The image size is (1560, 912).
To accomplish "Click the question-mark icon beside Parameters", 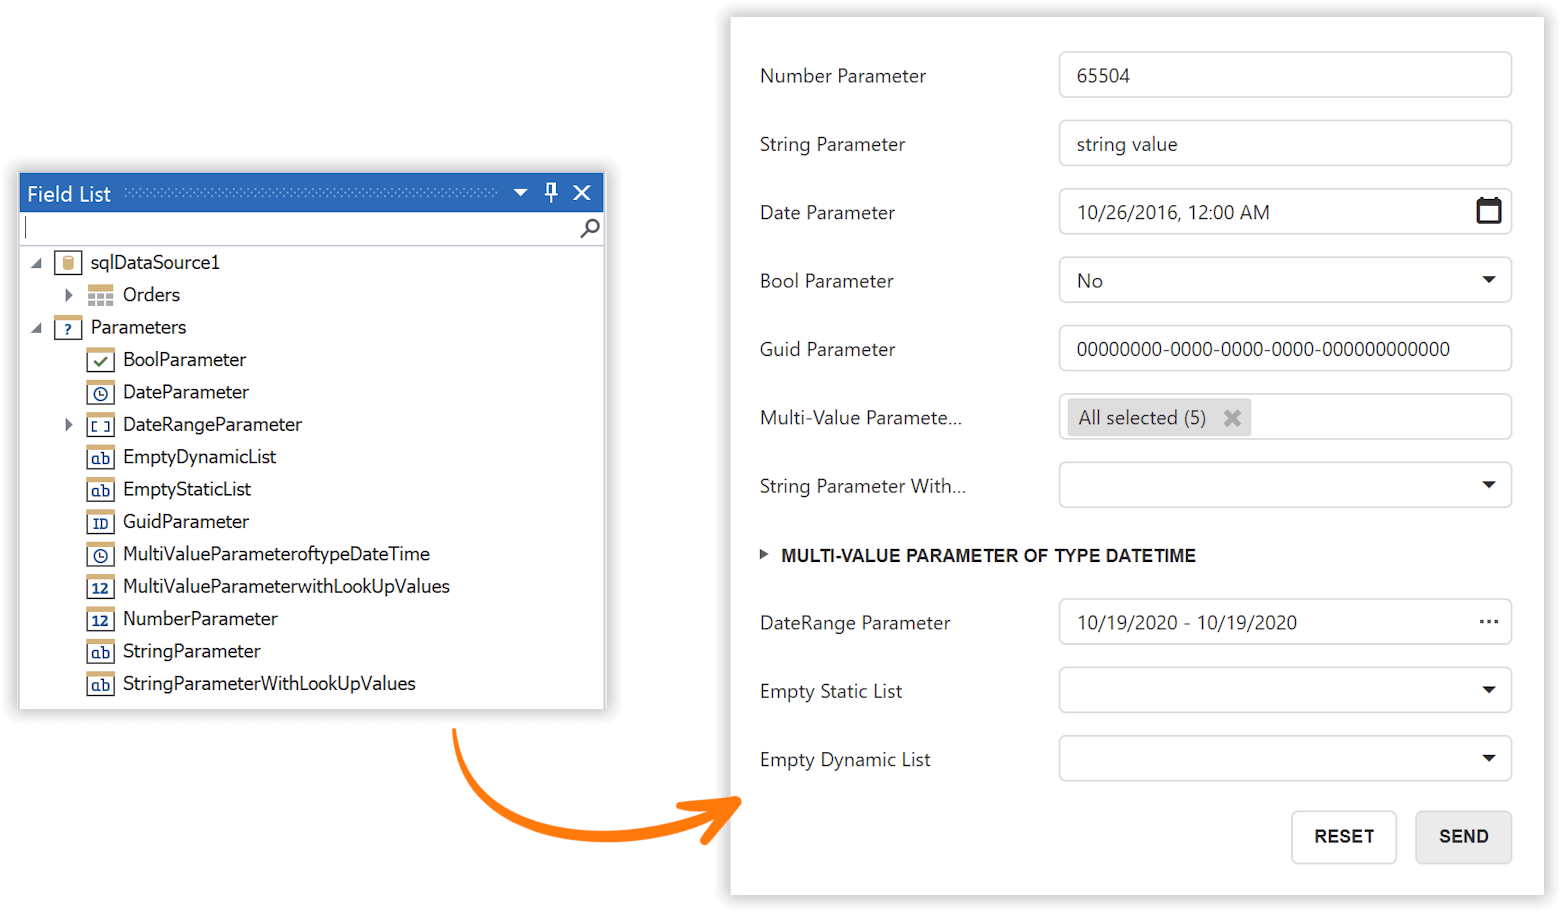I will (x=67, y=327).
